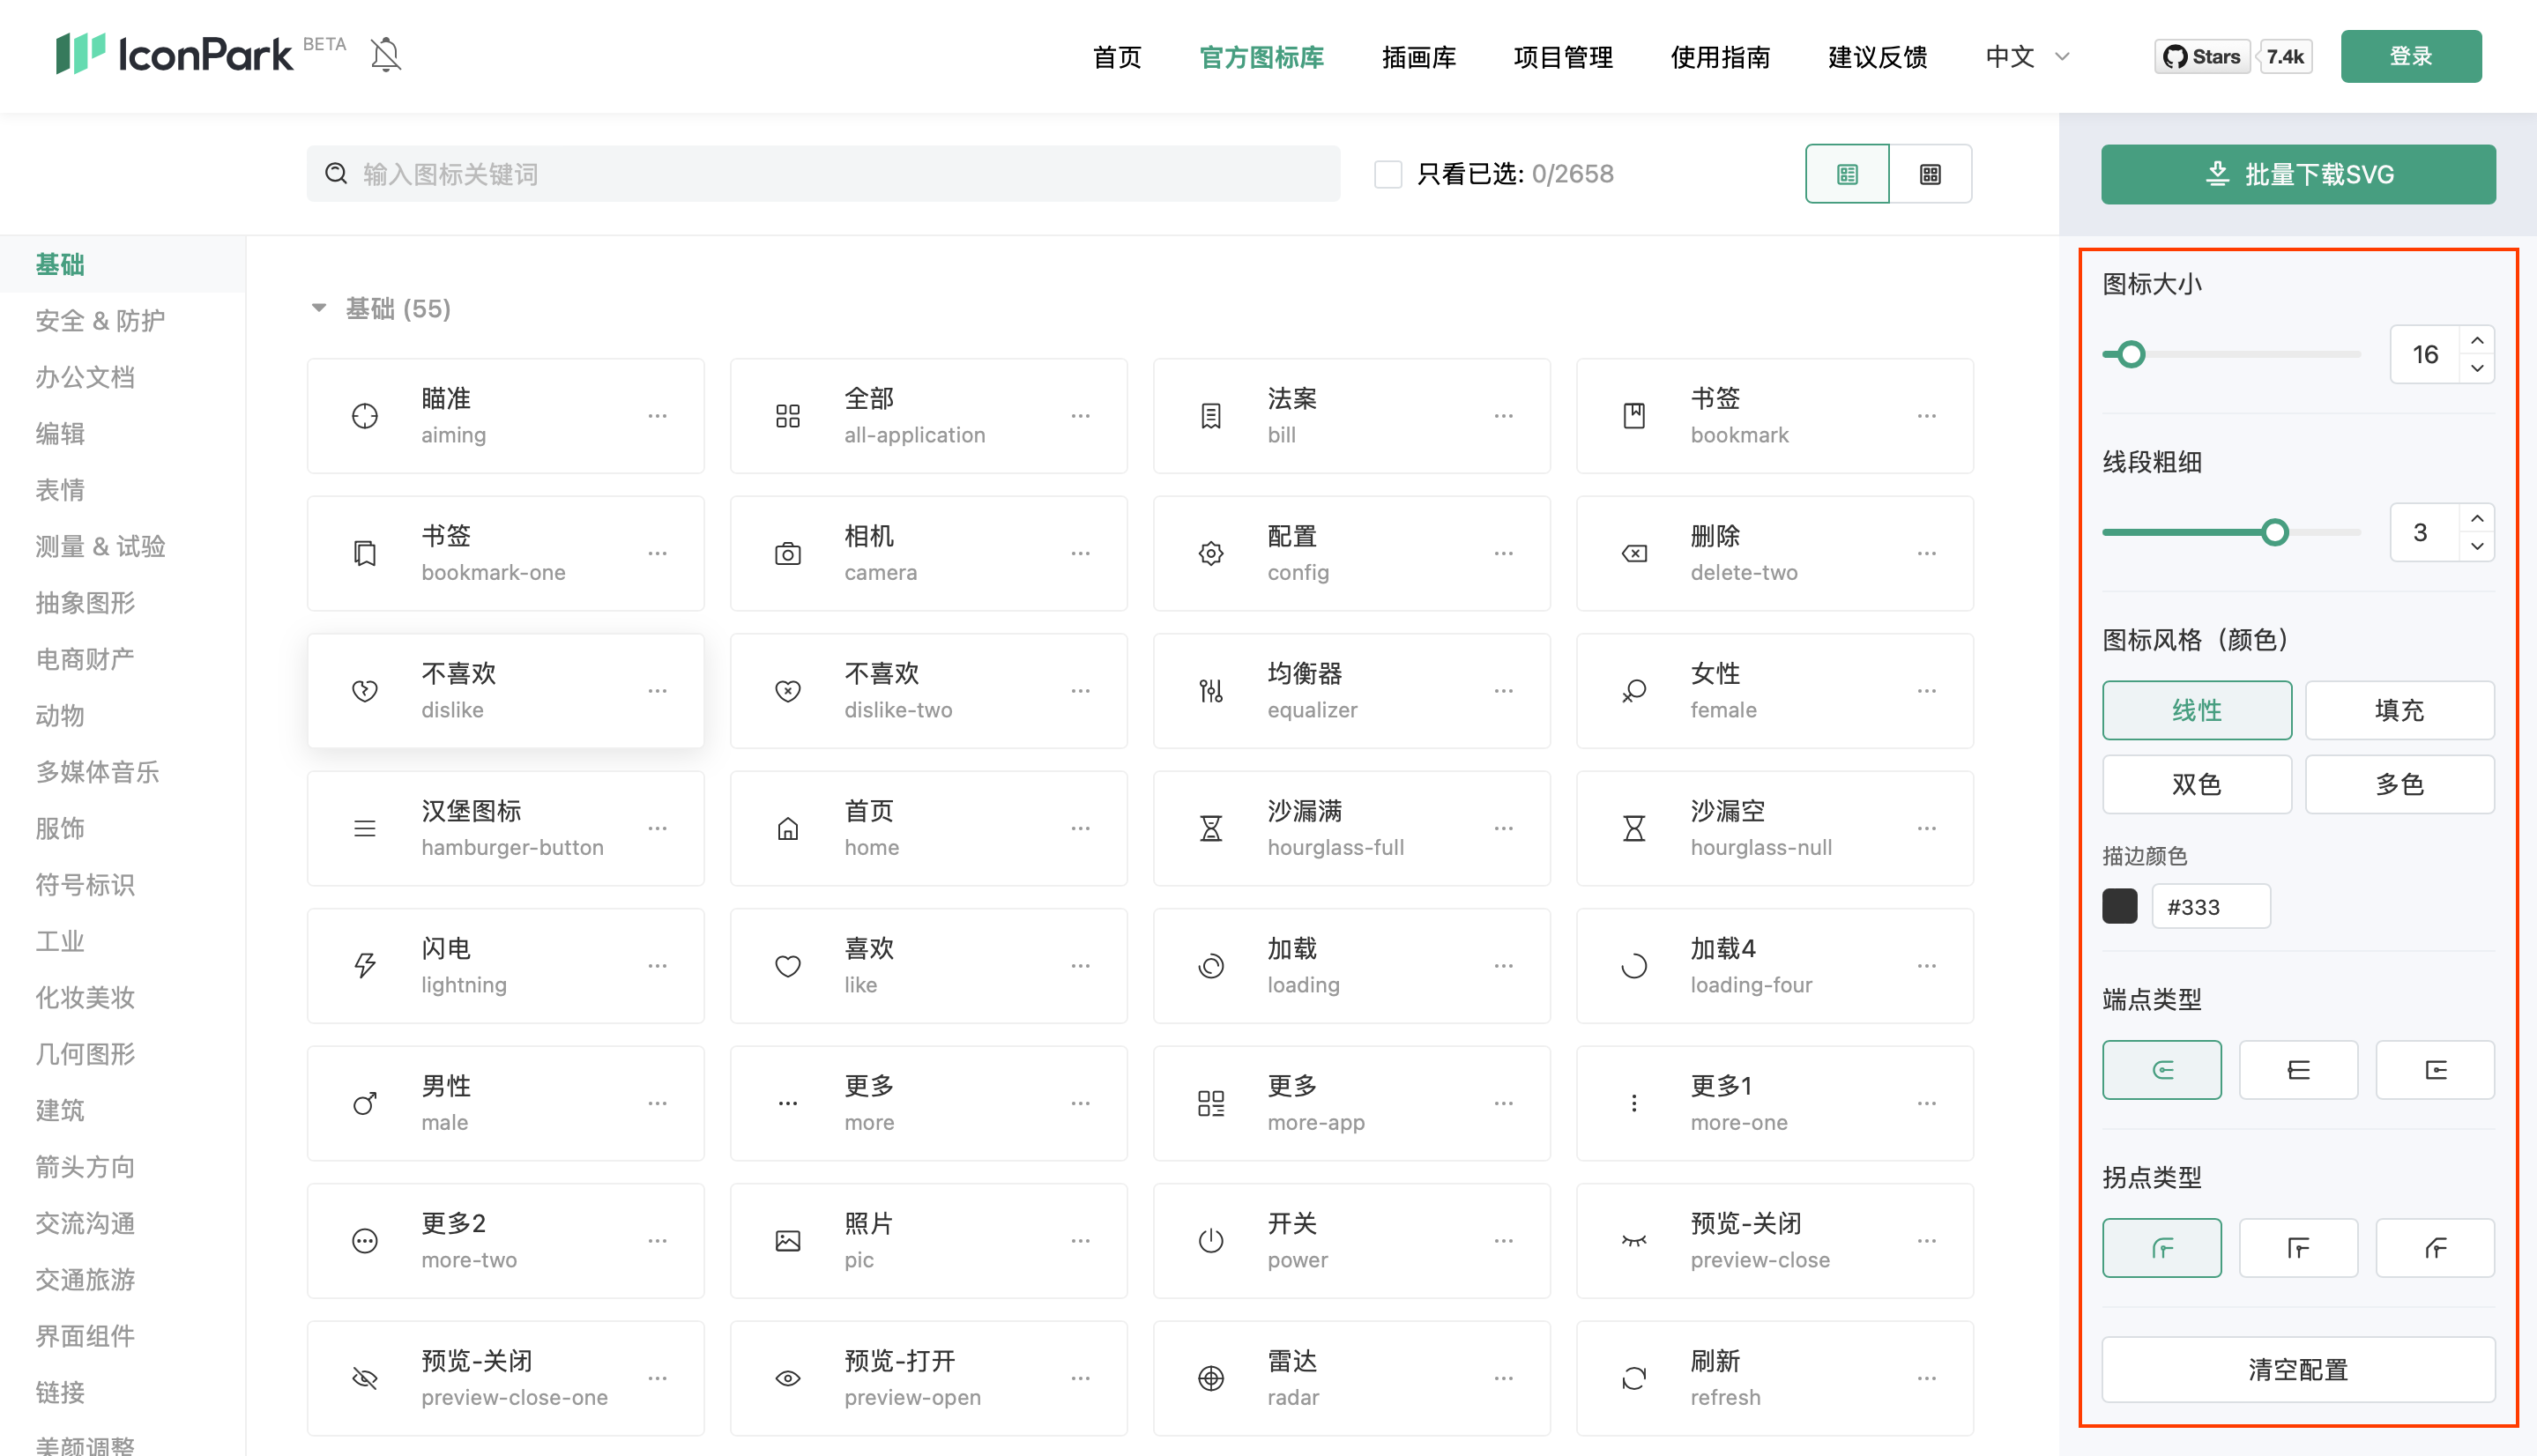Select the 填充 icon style
Viewport: 2537px width, 1456px height.
2399,710
